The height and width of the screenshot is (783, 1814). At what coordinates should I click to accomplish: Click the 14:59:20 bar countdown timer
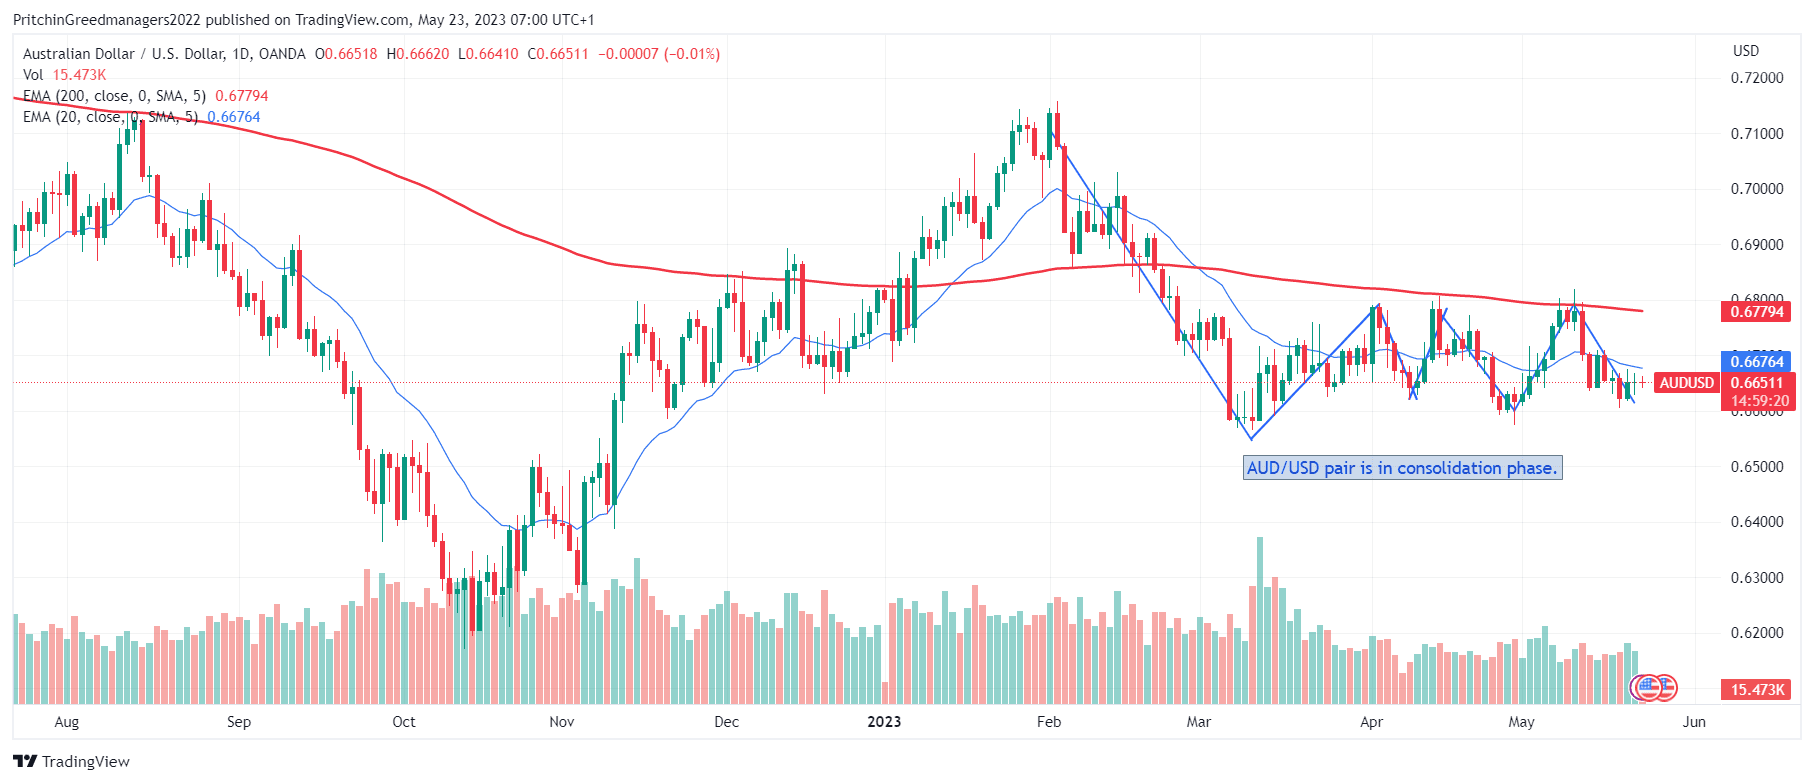[1759, 401]
